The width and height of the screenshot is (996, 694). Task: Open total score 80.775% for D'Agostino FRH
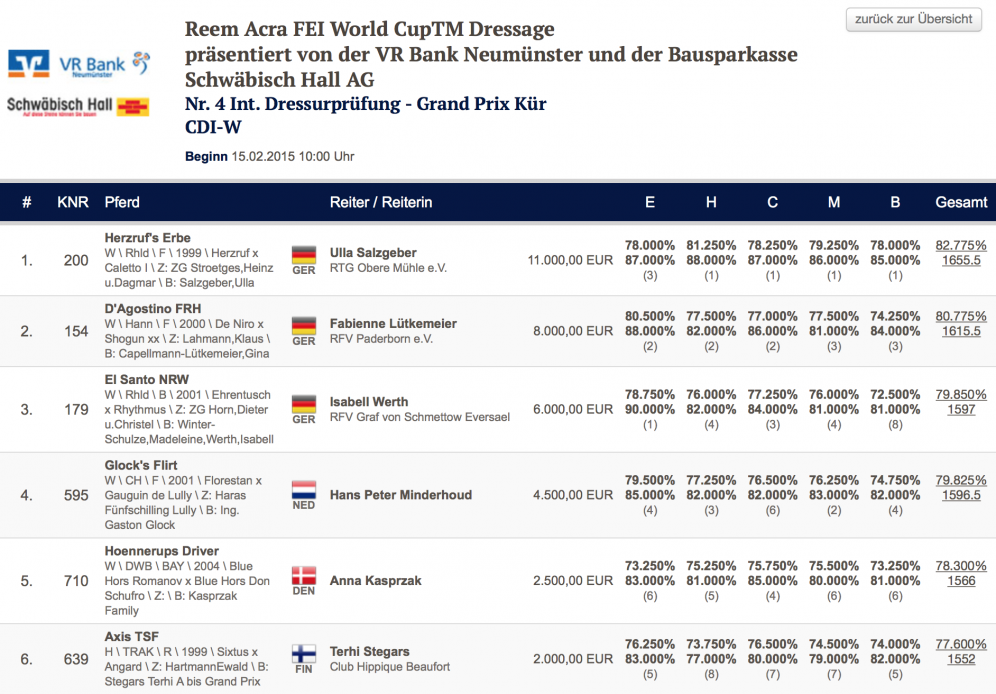click(x=960, y=316)
